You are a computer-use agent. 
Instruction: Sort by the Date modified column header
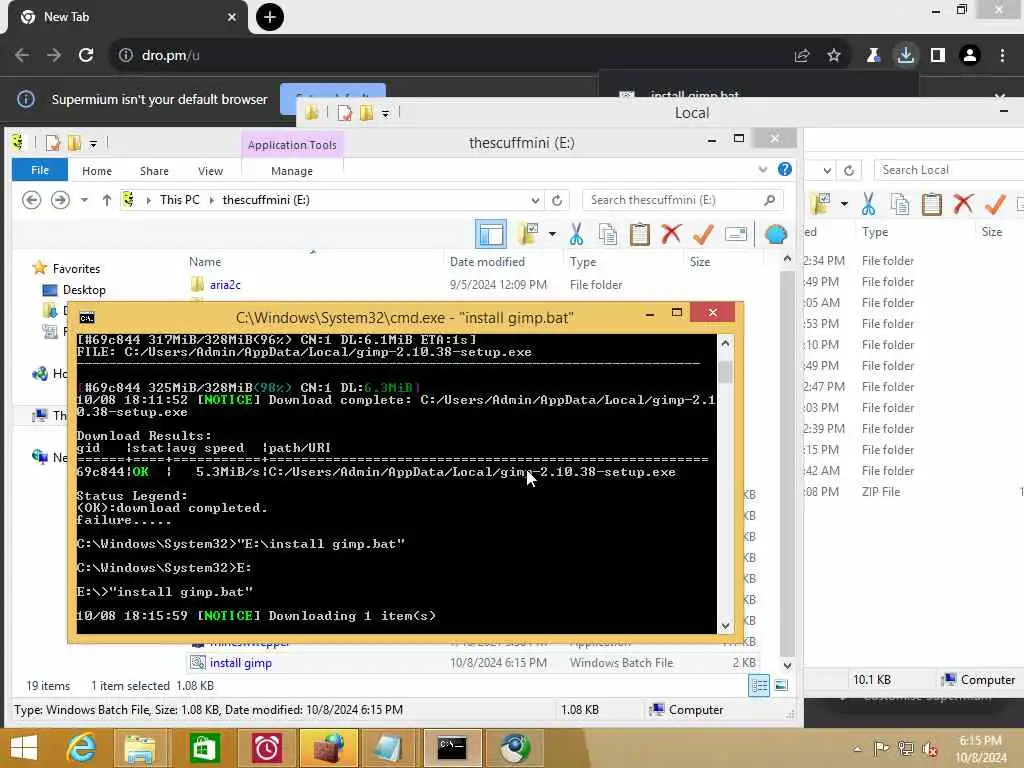click(x=487, y=262)
